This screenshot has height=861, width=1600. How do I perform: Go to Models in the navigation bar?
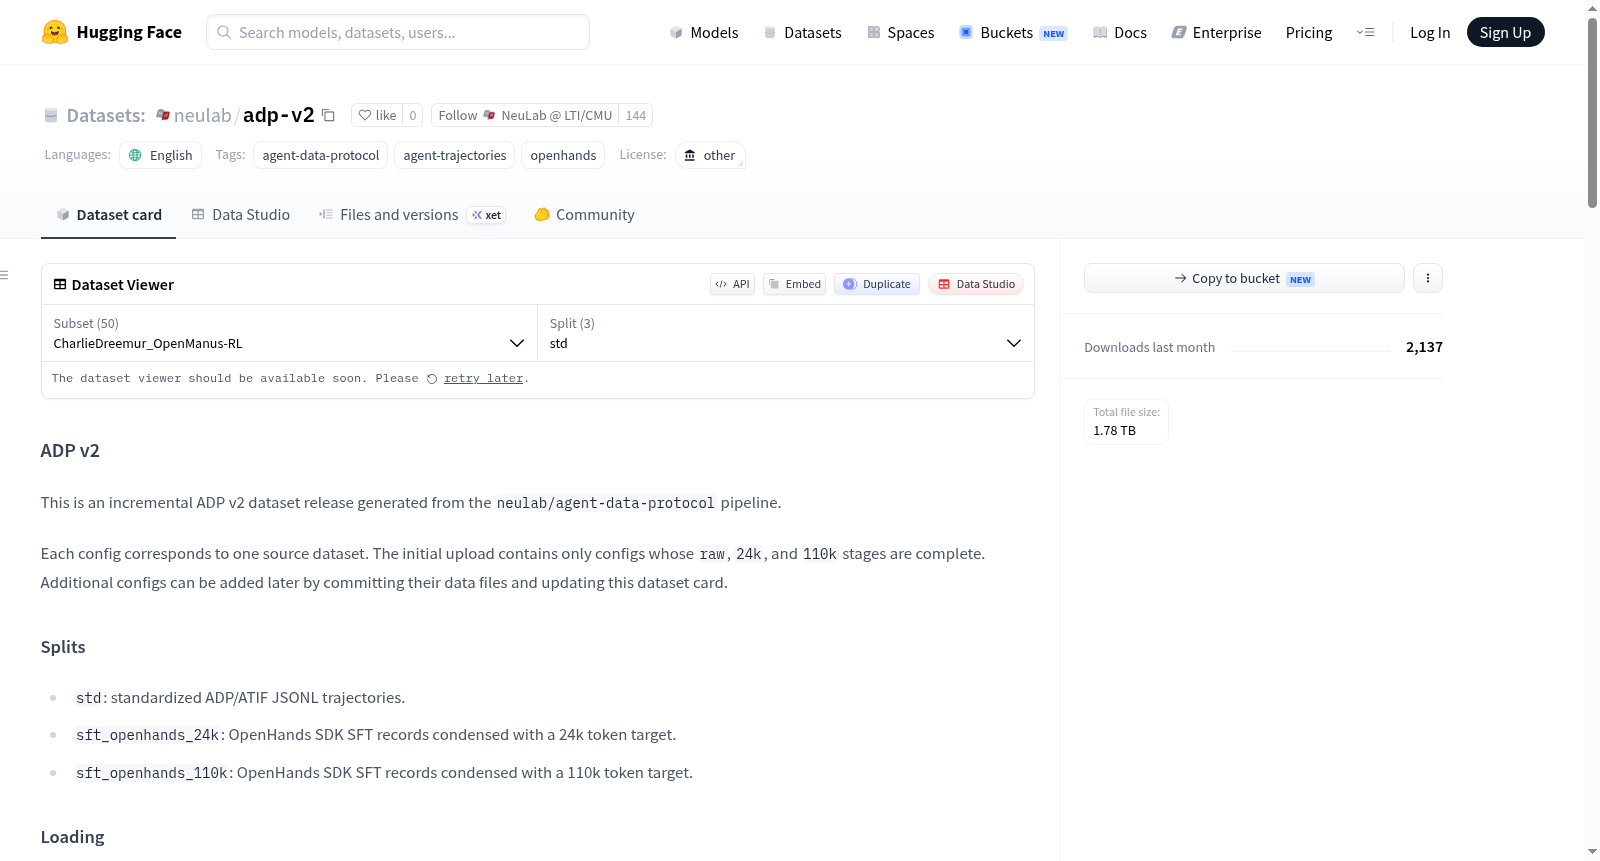pos(704,32)
